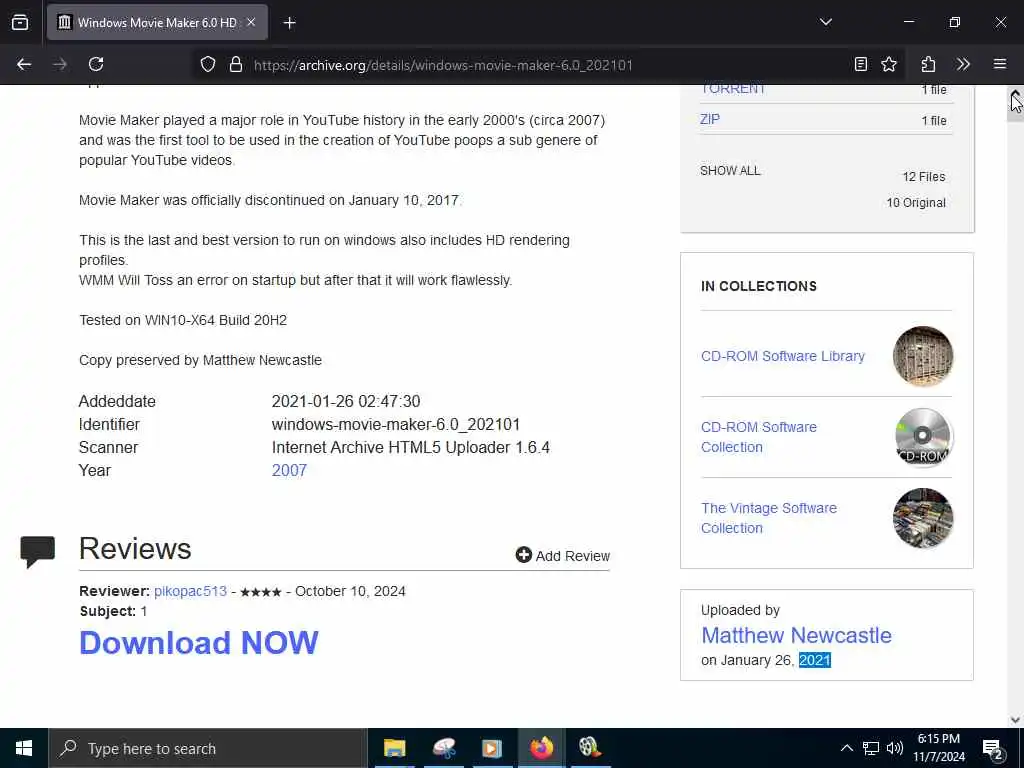The height and width of the screenshot is (768, 1024).
Task: Open TORRENT download option
Action: (733, 89)
